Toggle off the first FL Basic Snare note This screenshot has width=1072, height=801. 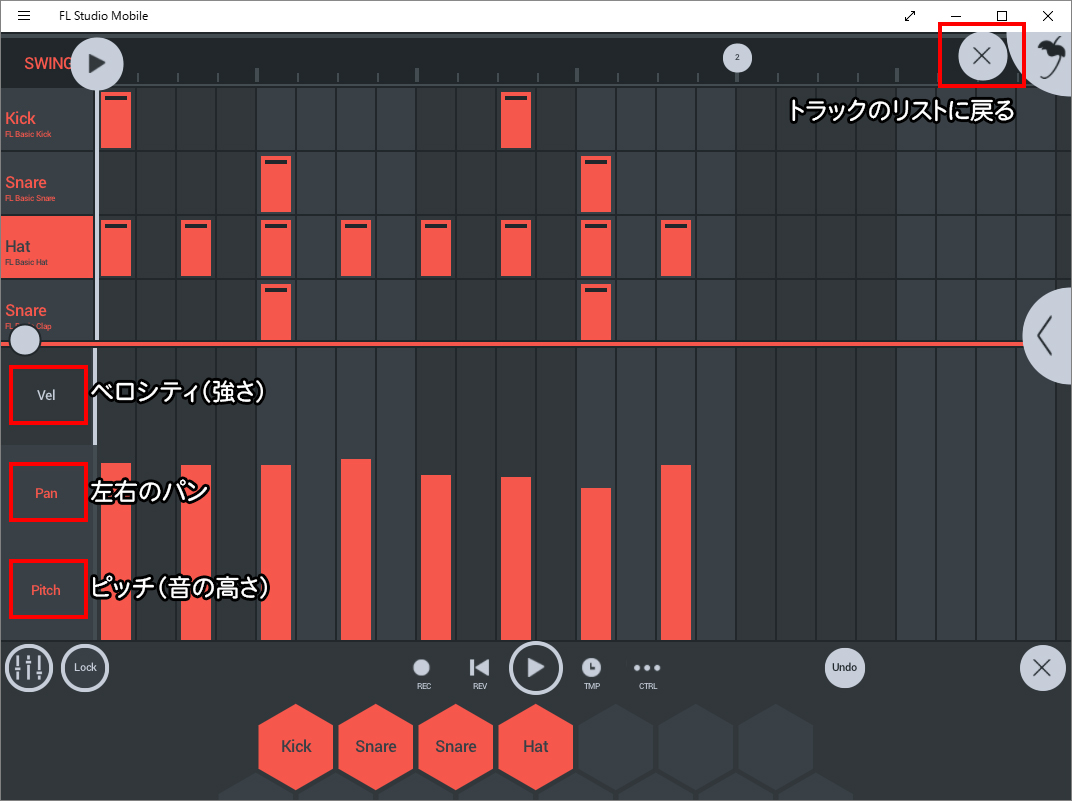coord(276,184)
